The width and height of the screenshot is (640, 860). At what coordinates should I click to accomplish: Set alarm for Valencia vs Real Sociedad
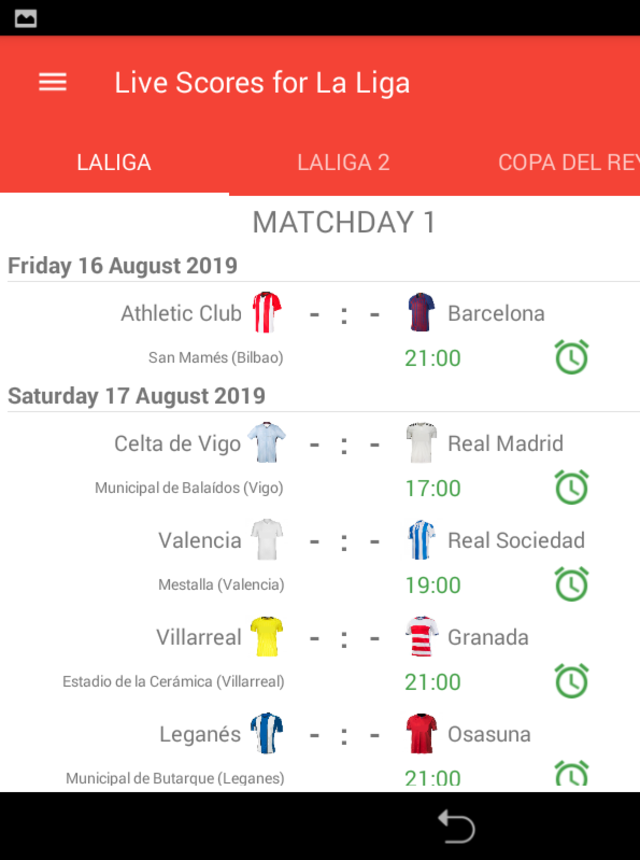[x=572, y=584]
